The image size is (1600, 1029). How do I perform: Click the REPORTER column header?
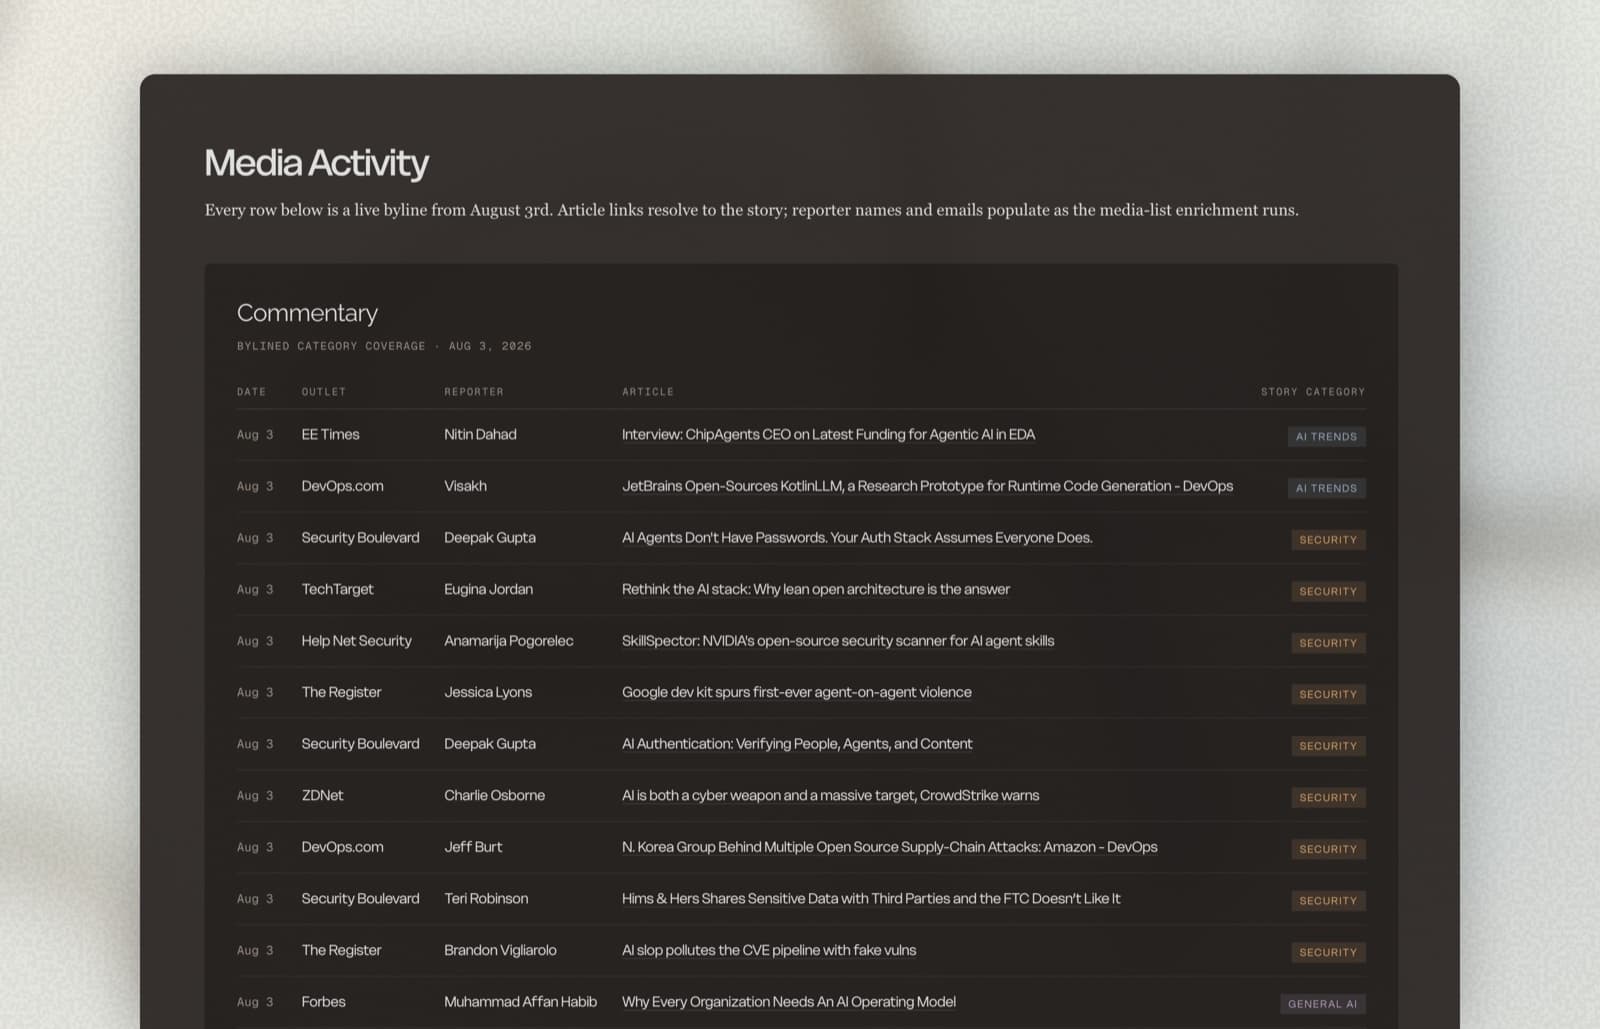click(474, 392)
